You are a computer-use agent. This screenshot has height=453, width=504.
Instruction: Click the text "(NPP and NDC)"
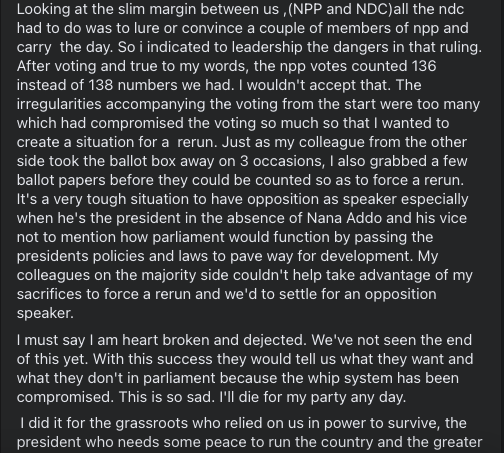point(340,9)
